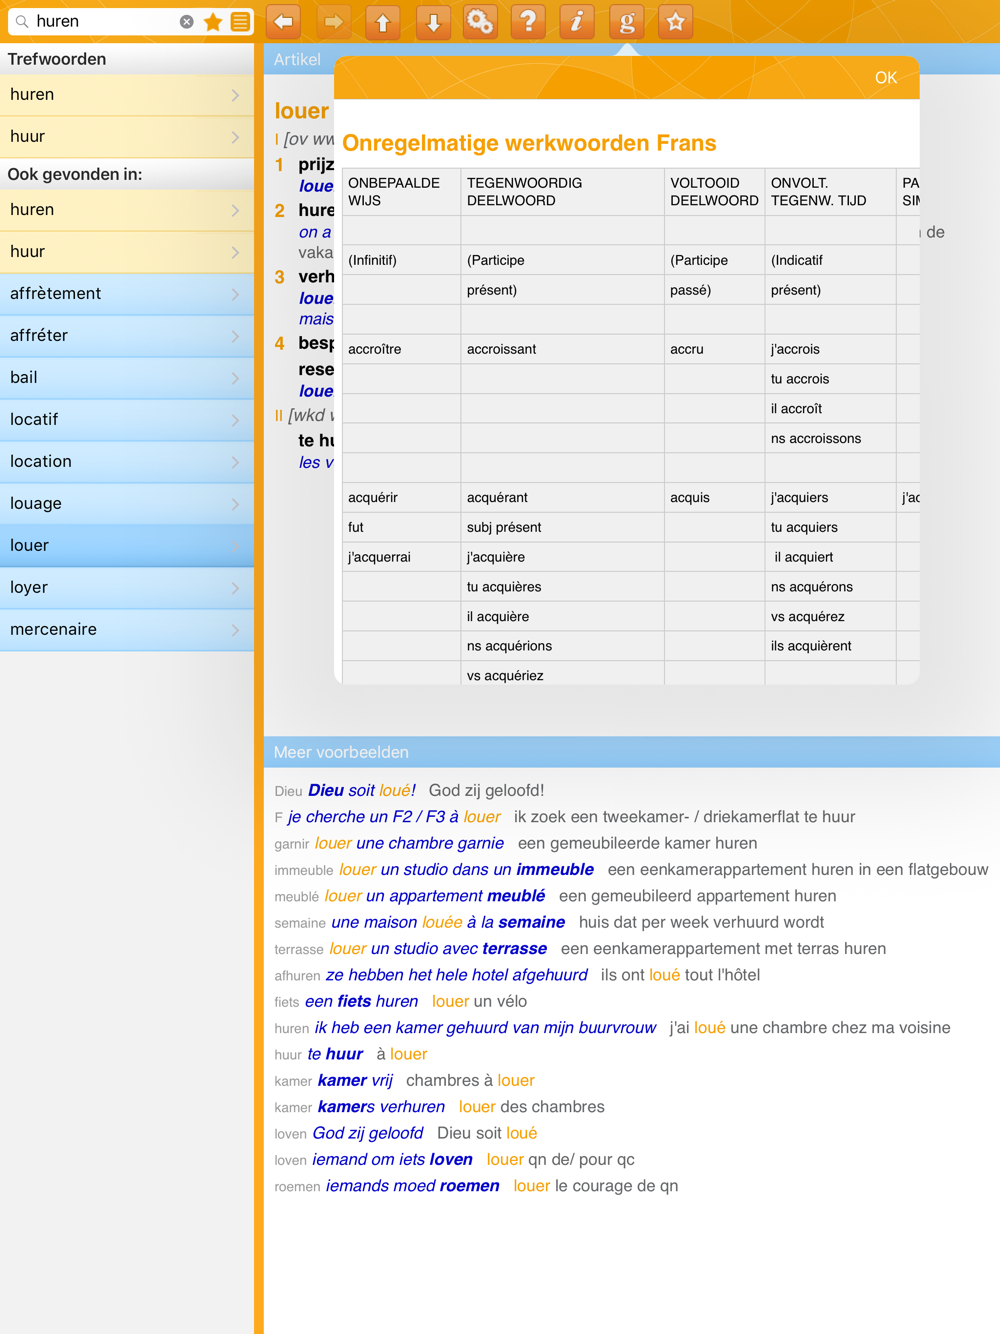Click 'louer une chambre garnie' example
This screenshot has width=1000, height=1334.
pyautogui.click(x=409, y=843)
